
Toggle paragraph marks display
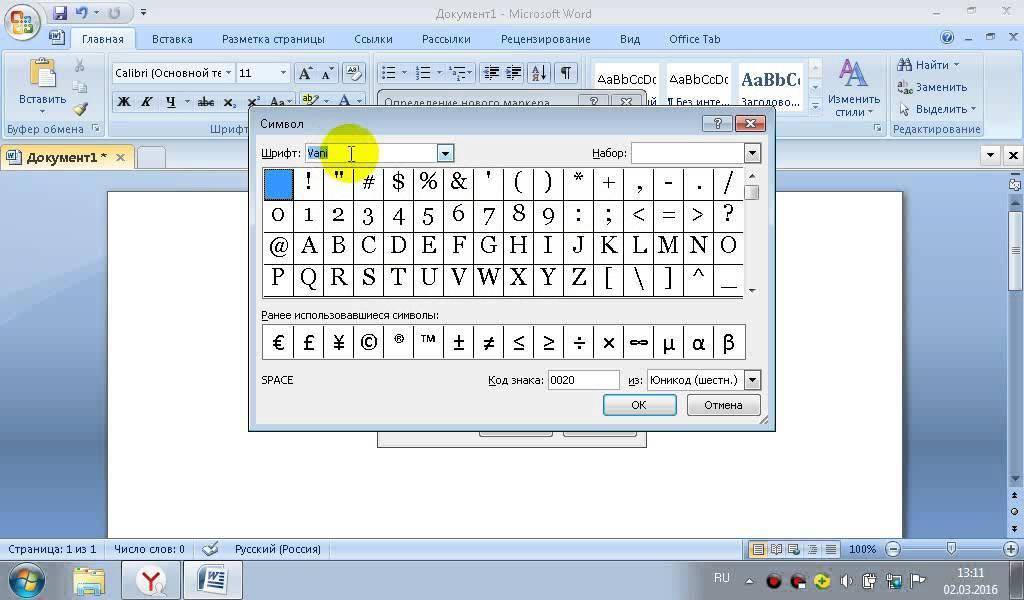tap(566, 73)
